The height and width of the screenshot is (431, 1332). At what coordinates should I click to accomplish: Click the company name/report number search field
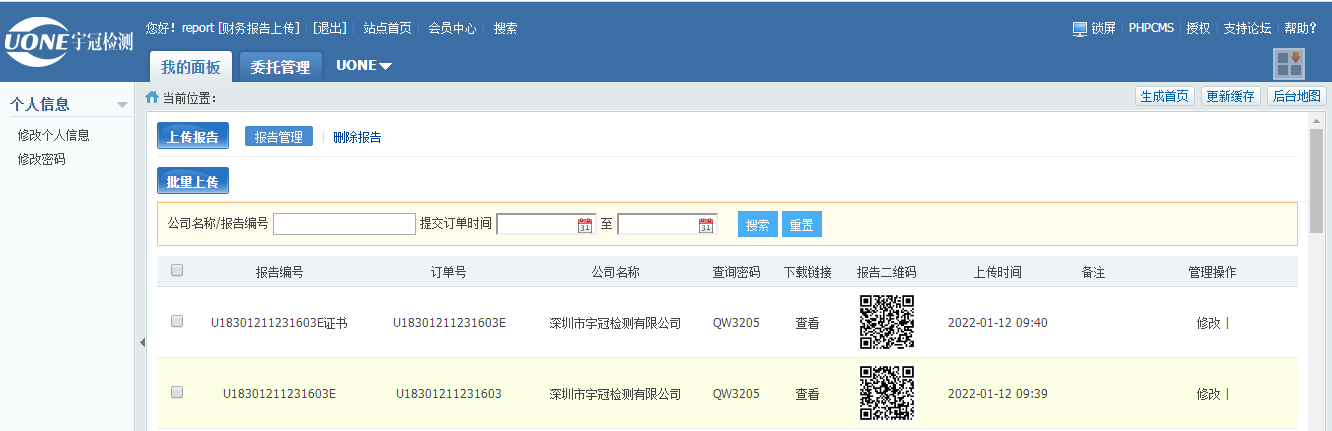(344, 224)
